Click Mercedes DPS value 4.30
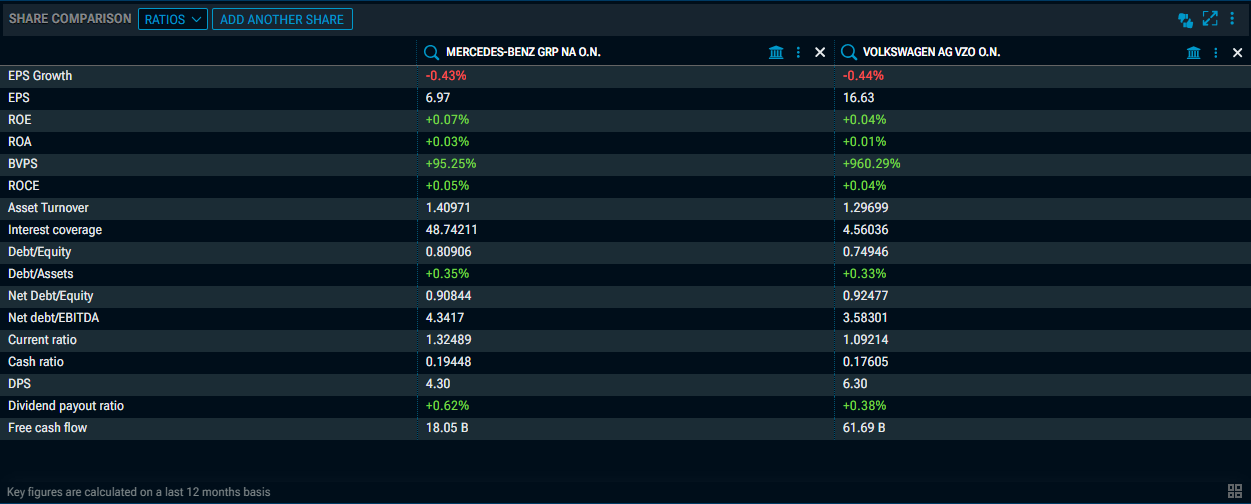Viewport: 1251px width, 504px height. point(438,384)
